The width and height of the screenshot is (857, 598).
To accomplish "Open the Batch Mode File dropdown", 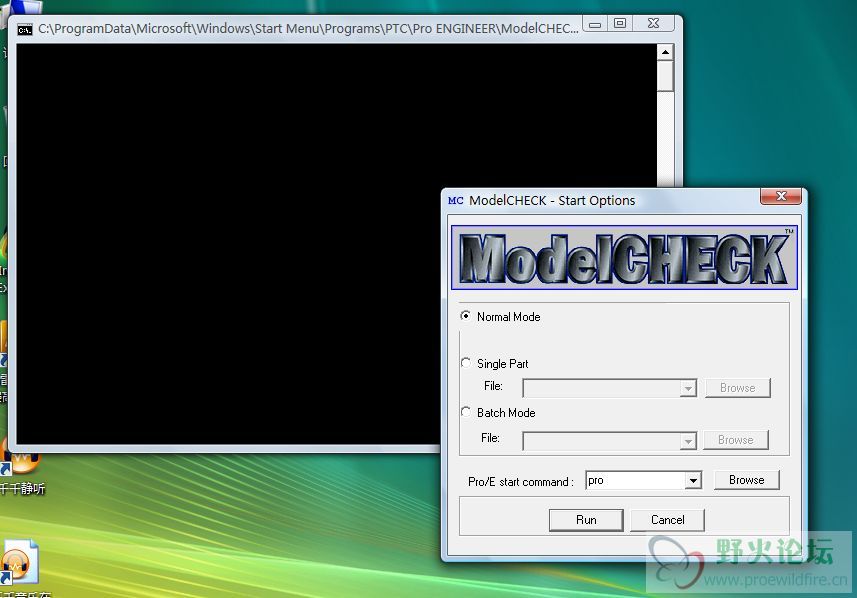I will click(x=688, y=441).
